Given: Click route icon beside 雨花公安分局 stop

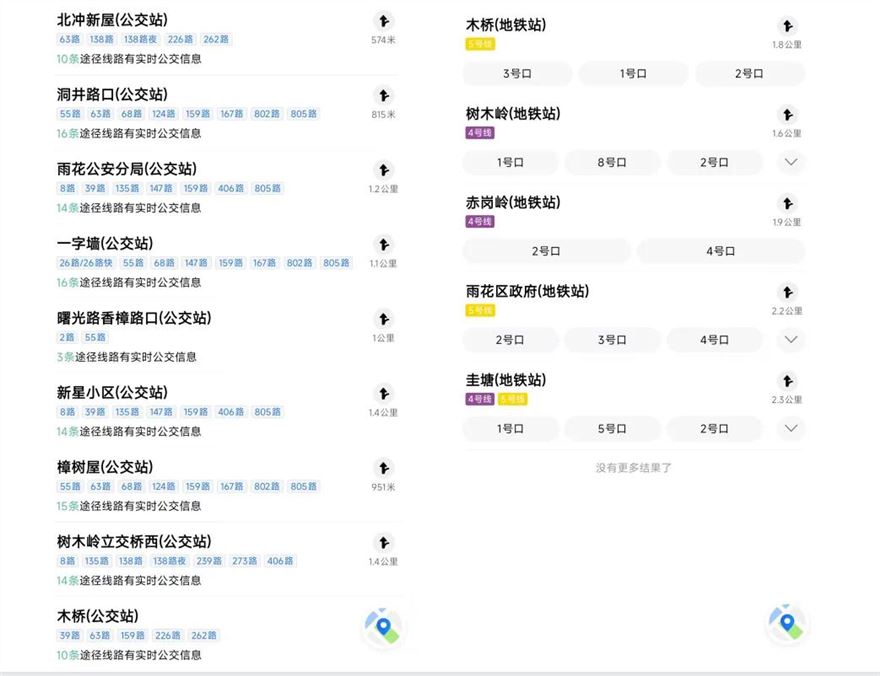Looking at the screenshot, I should (x=383, y=170).
